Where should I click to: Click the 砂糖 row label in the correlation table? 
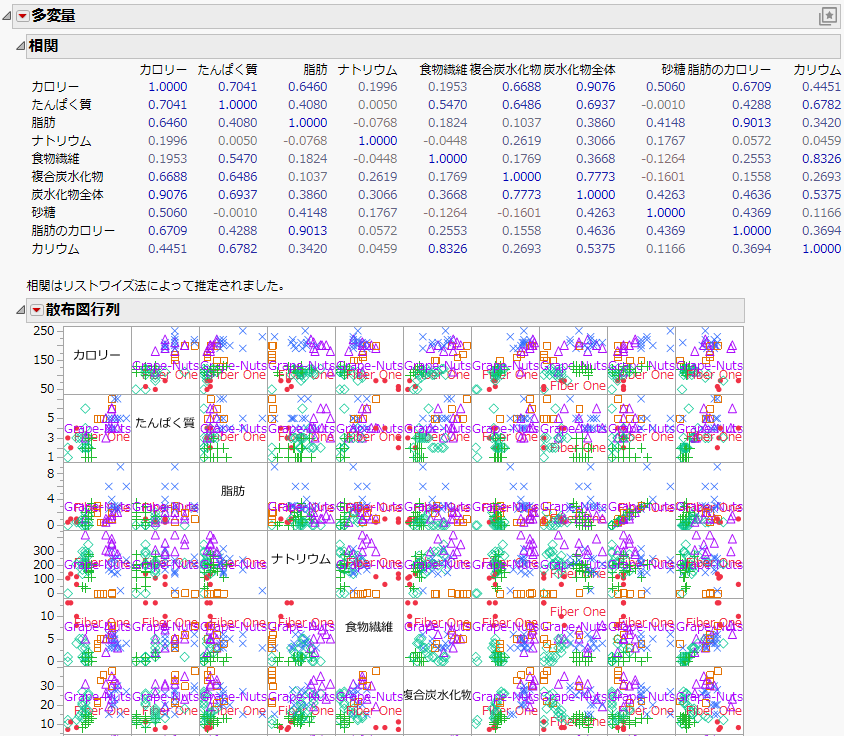click(42, 214)
